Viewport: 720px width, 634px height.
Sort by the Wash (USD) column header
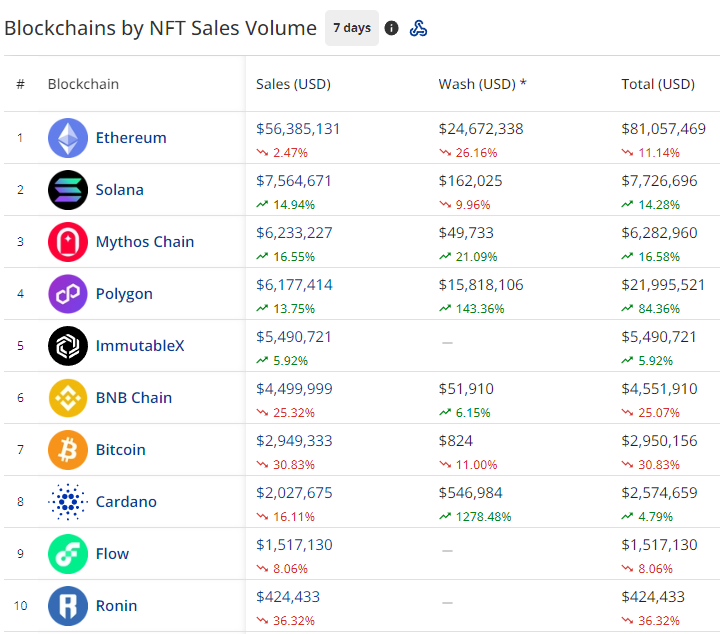pos(482,84)
